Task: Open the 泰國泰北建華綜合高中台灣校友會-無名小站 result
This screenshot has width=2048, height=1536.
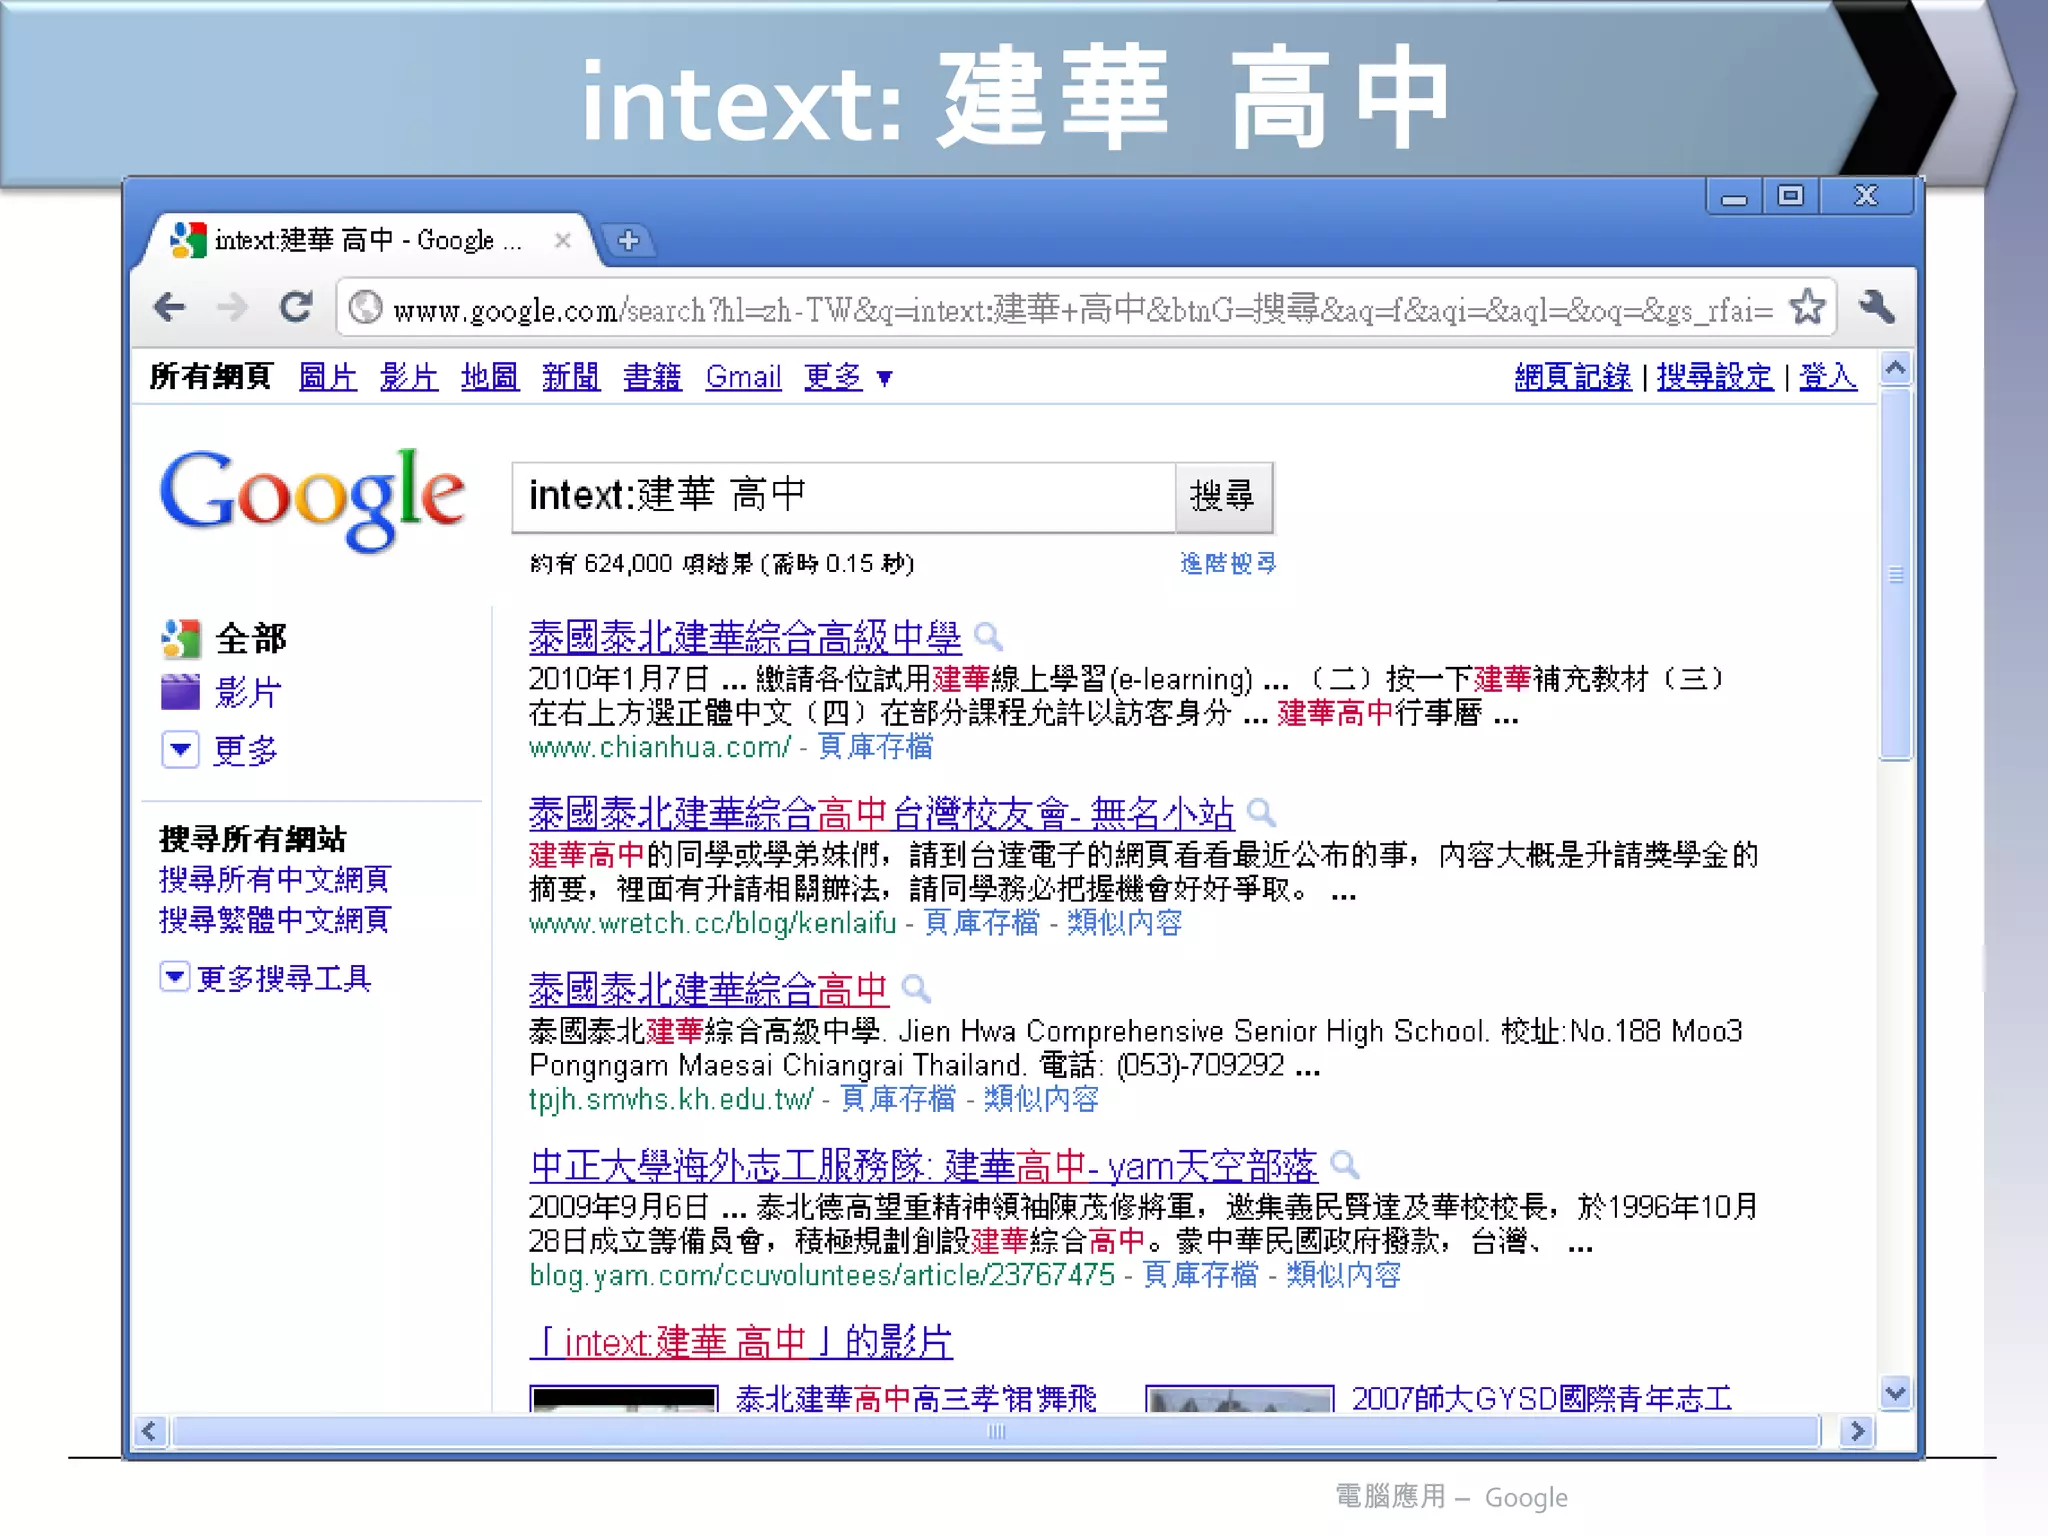Action: click(x=881, y=814)
